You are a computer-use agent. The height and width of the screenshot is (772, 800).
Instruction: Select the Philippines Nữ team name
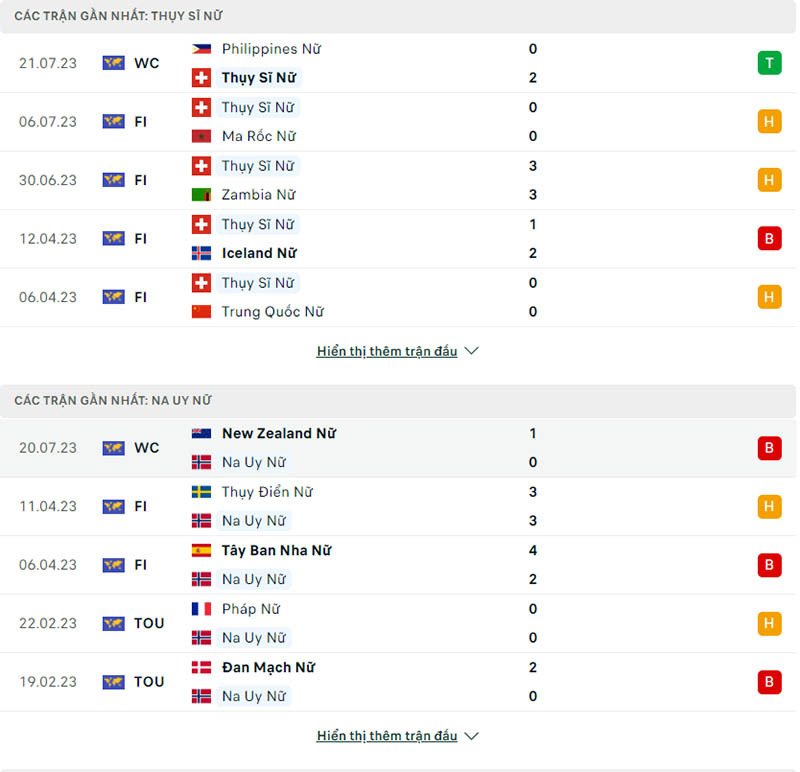[x=272, y=48]
